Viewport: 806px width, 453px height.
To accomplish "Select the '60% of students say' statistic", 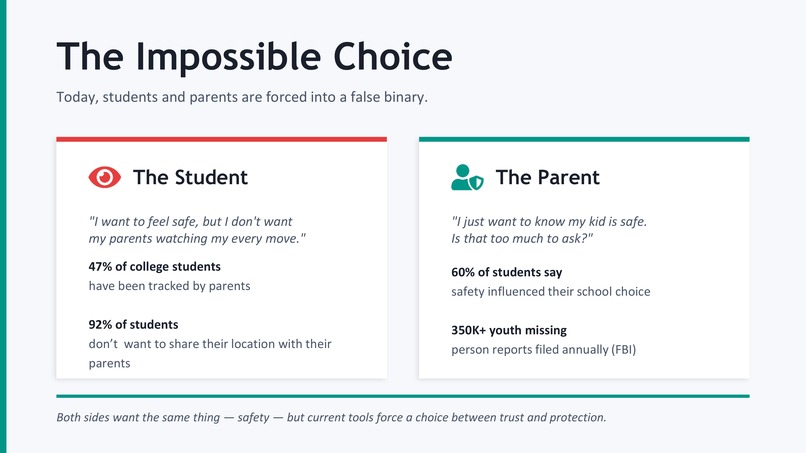I will point(507,272).
